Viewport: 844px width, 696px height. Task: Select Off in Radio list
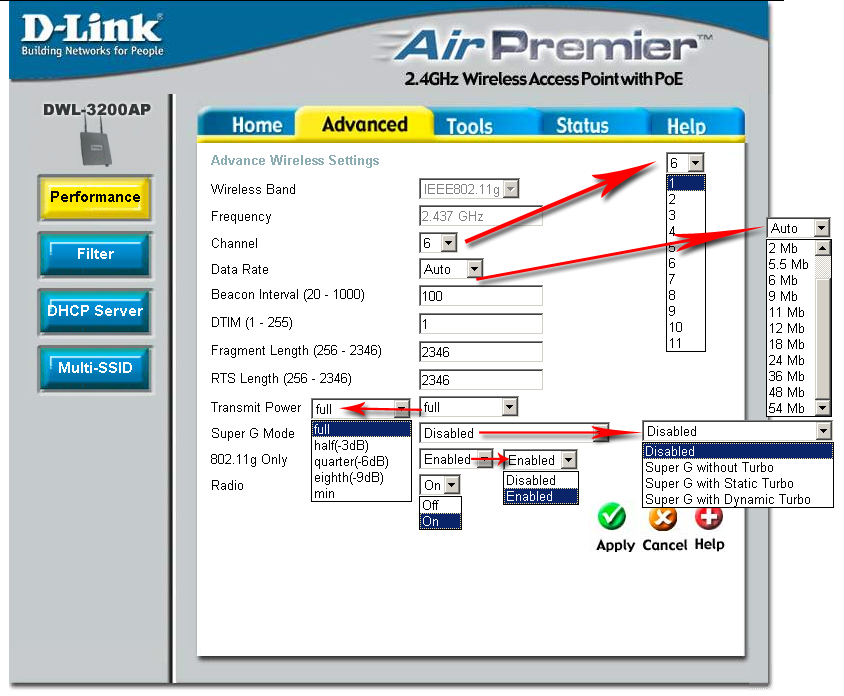(x=440, y=505)
